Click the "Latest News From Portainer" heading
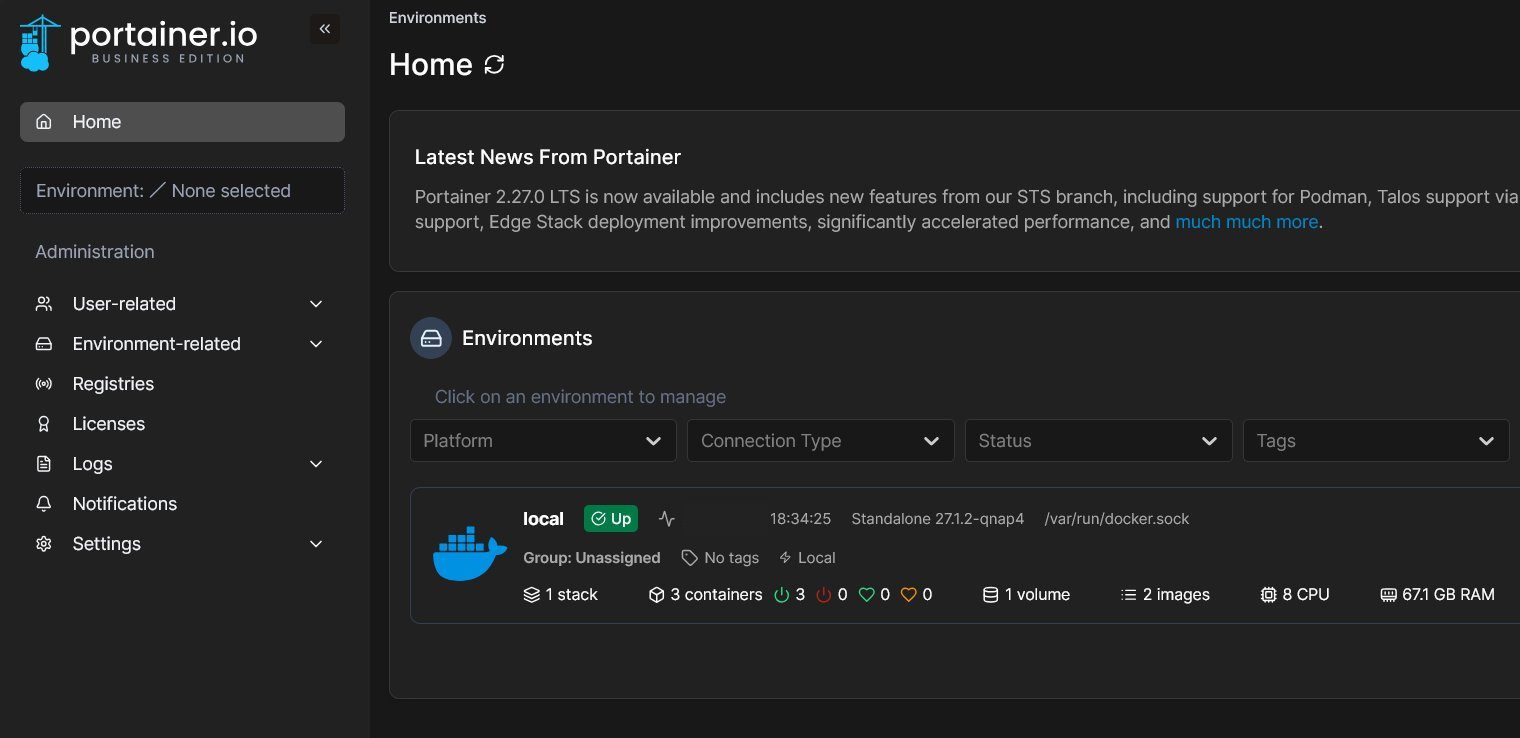 point(548,157)
